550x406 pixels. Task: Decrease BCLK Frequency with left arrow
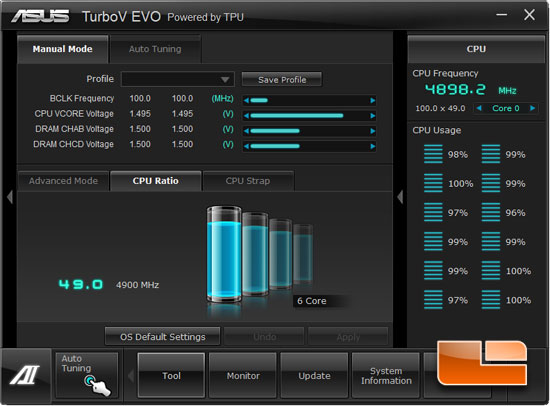click(x=246, y=101)
